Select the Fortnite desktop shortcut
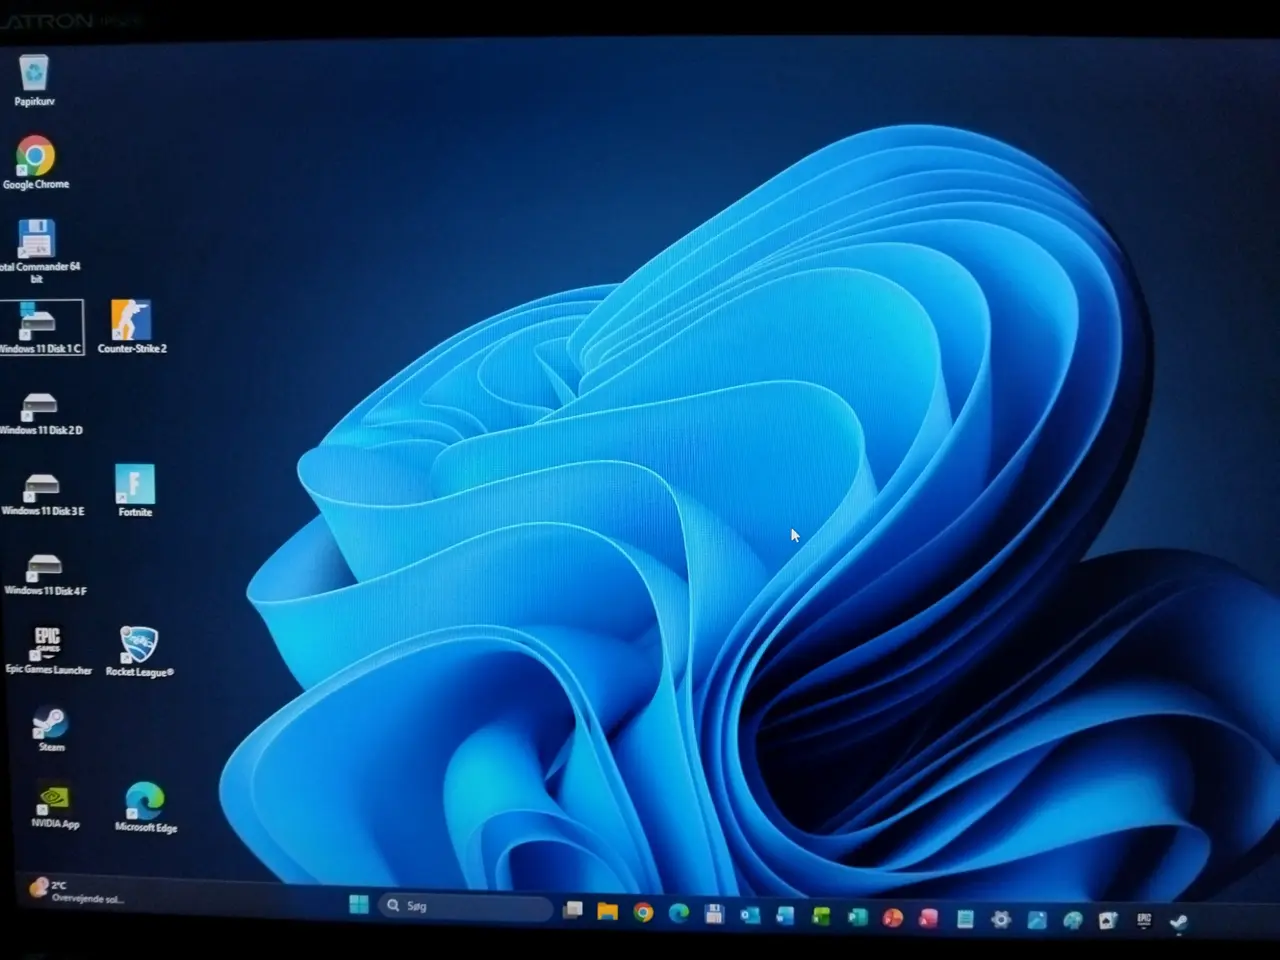1280x960 pixels. pyautogui.click(x=135, y=490)
